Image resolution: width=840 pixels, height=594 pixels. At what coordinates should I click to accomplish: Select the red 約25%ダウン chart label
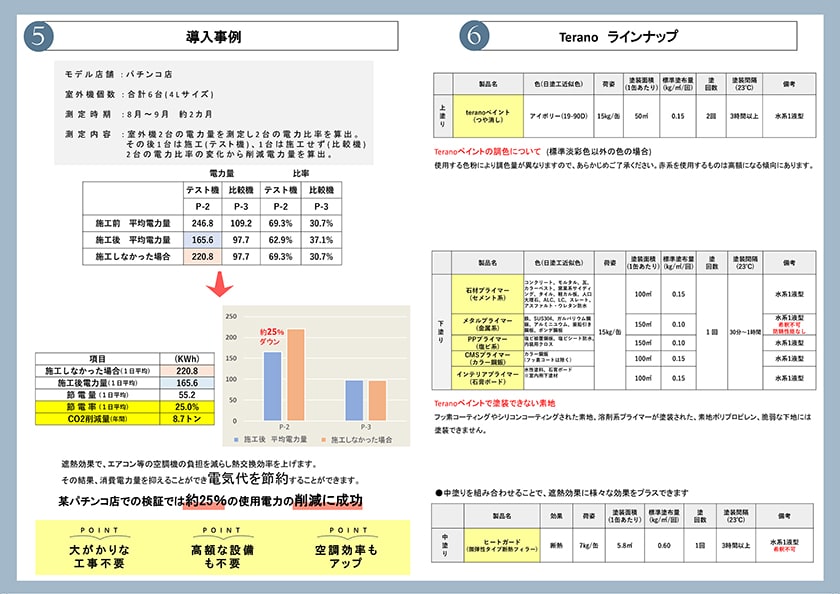(x=272, y=336)
